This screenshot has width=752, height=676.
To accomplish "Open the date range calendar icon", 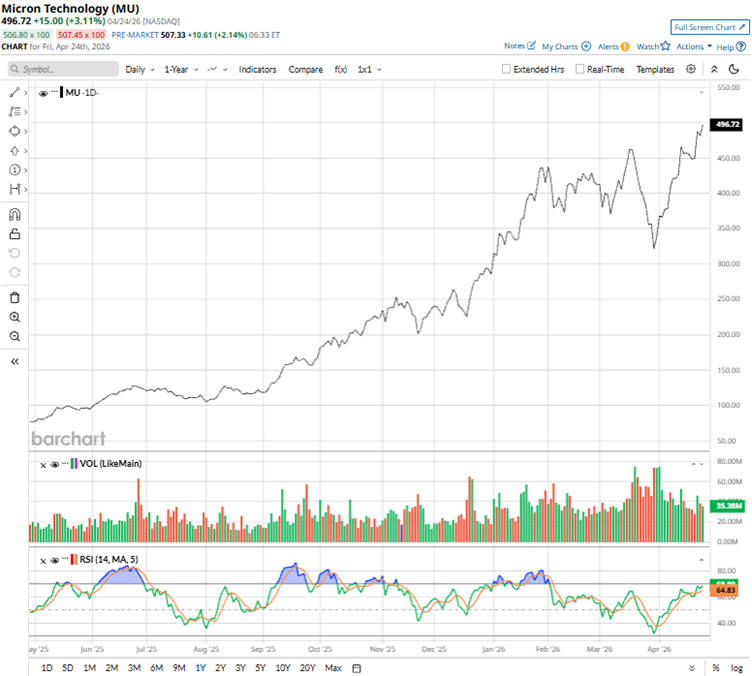I will pyautogui.click(x=356, y=668).
